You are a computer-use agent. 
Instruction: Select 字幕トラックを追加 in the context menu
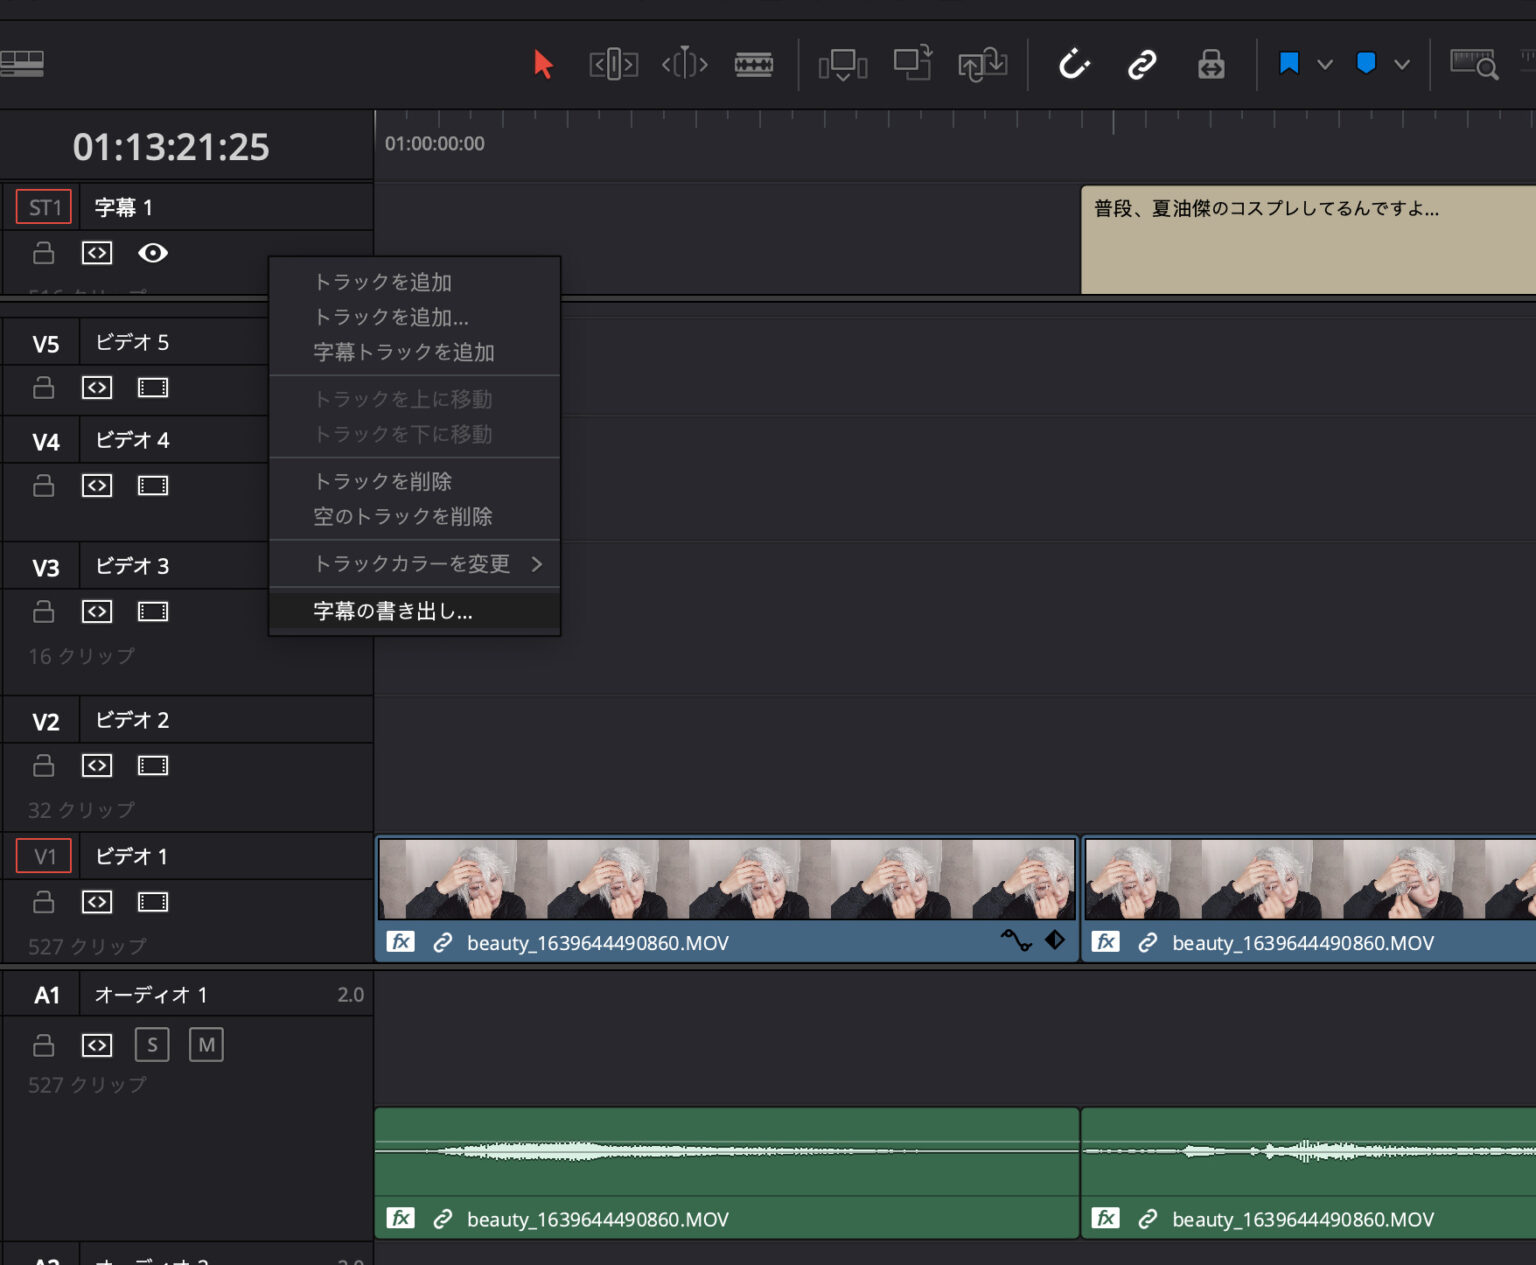(403, 352)
